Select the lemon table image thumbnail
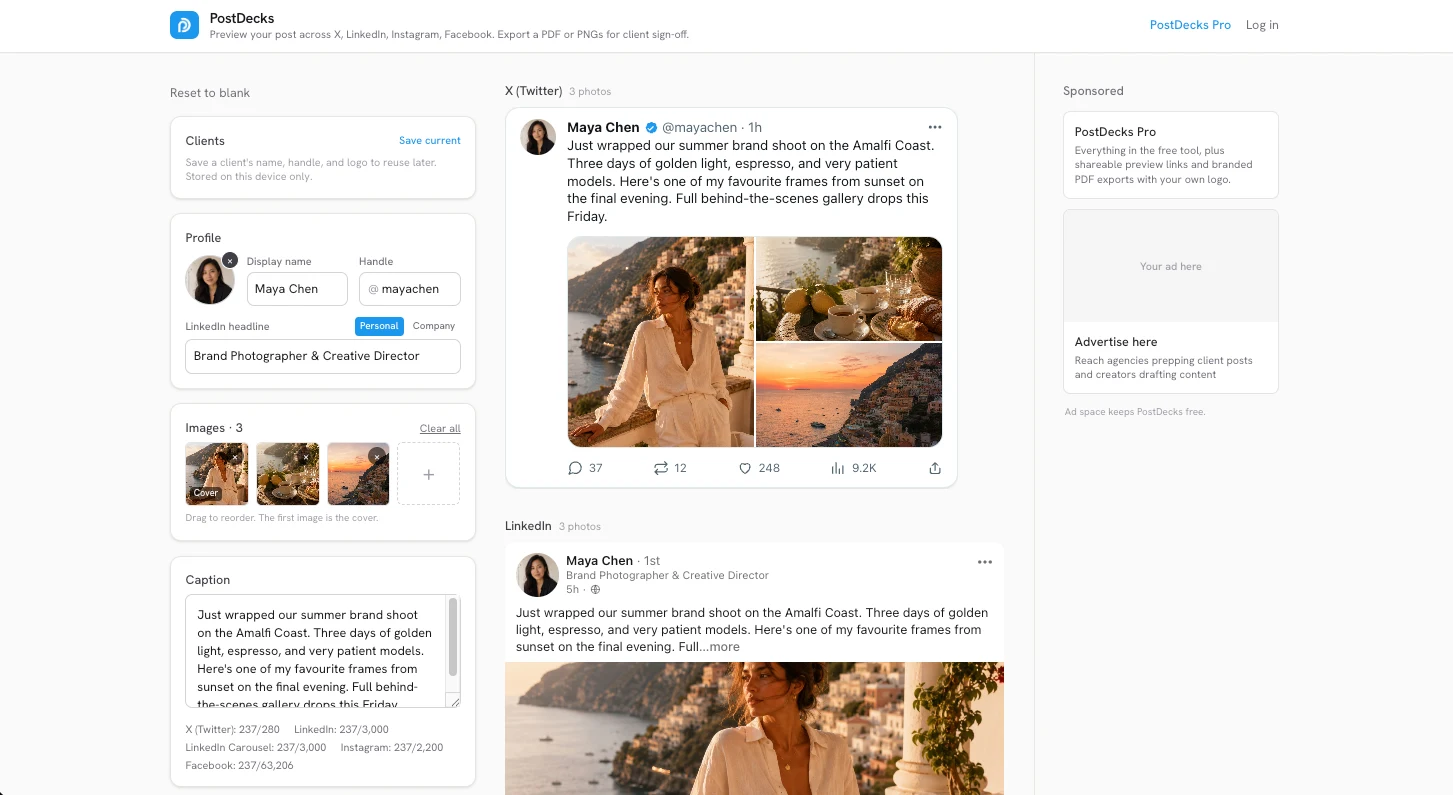The image size is (1453, 795). click(x=288, y=474)
